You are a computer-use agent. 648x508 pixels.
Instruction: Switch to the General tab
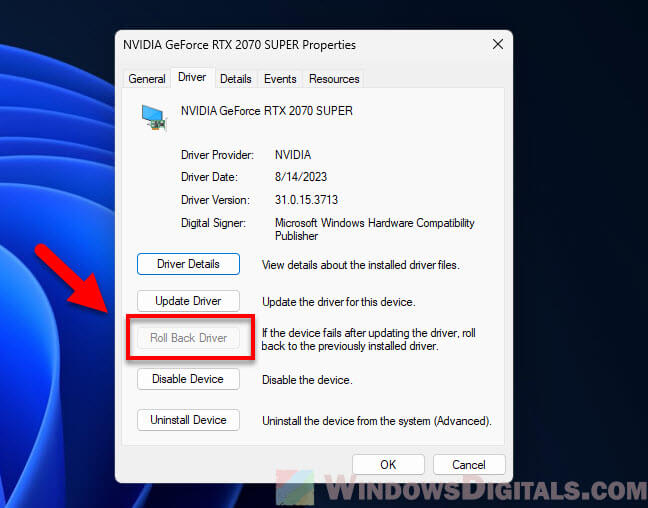point(147,79)
